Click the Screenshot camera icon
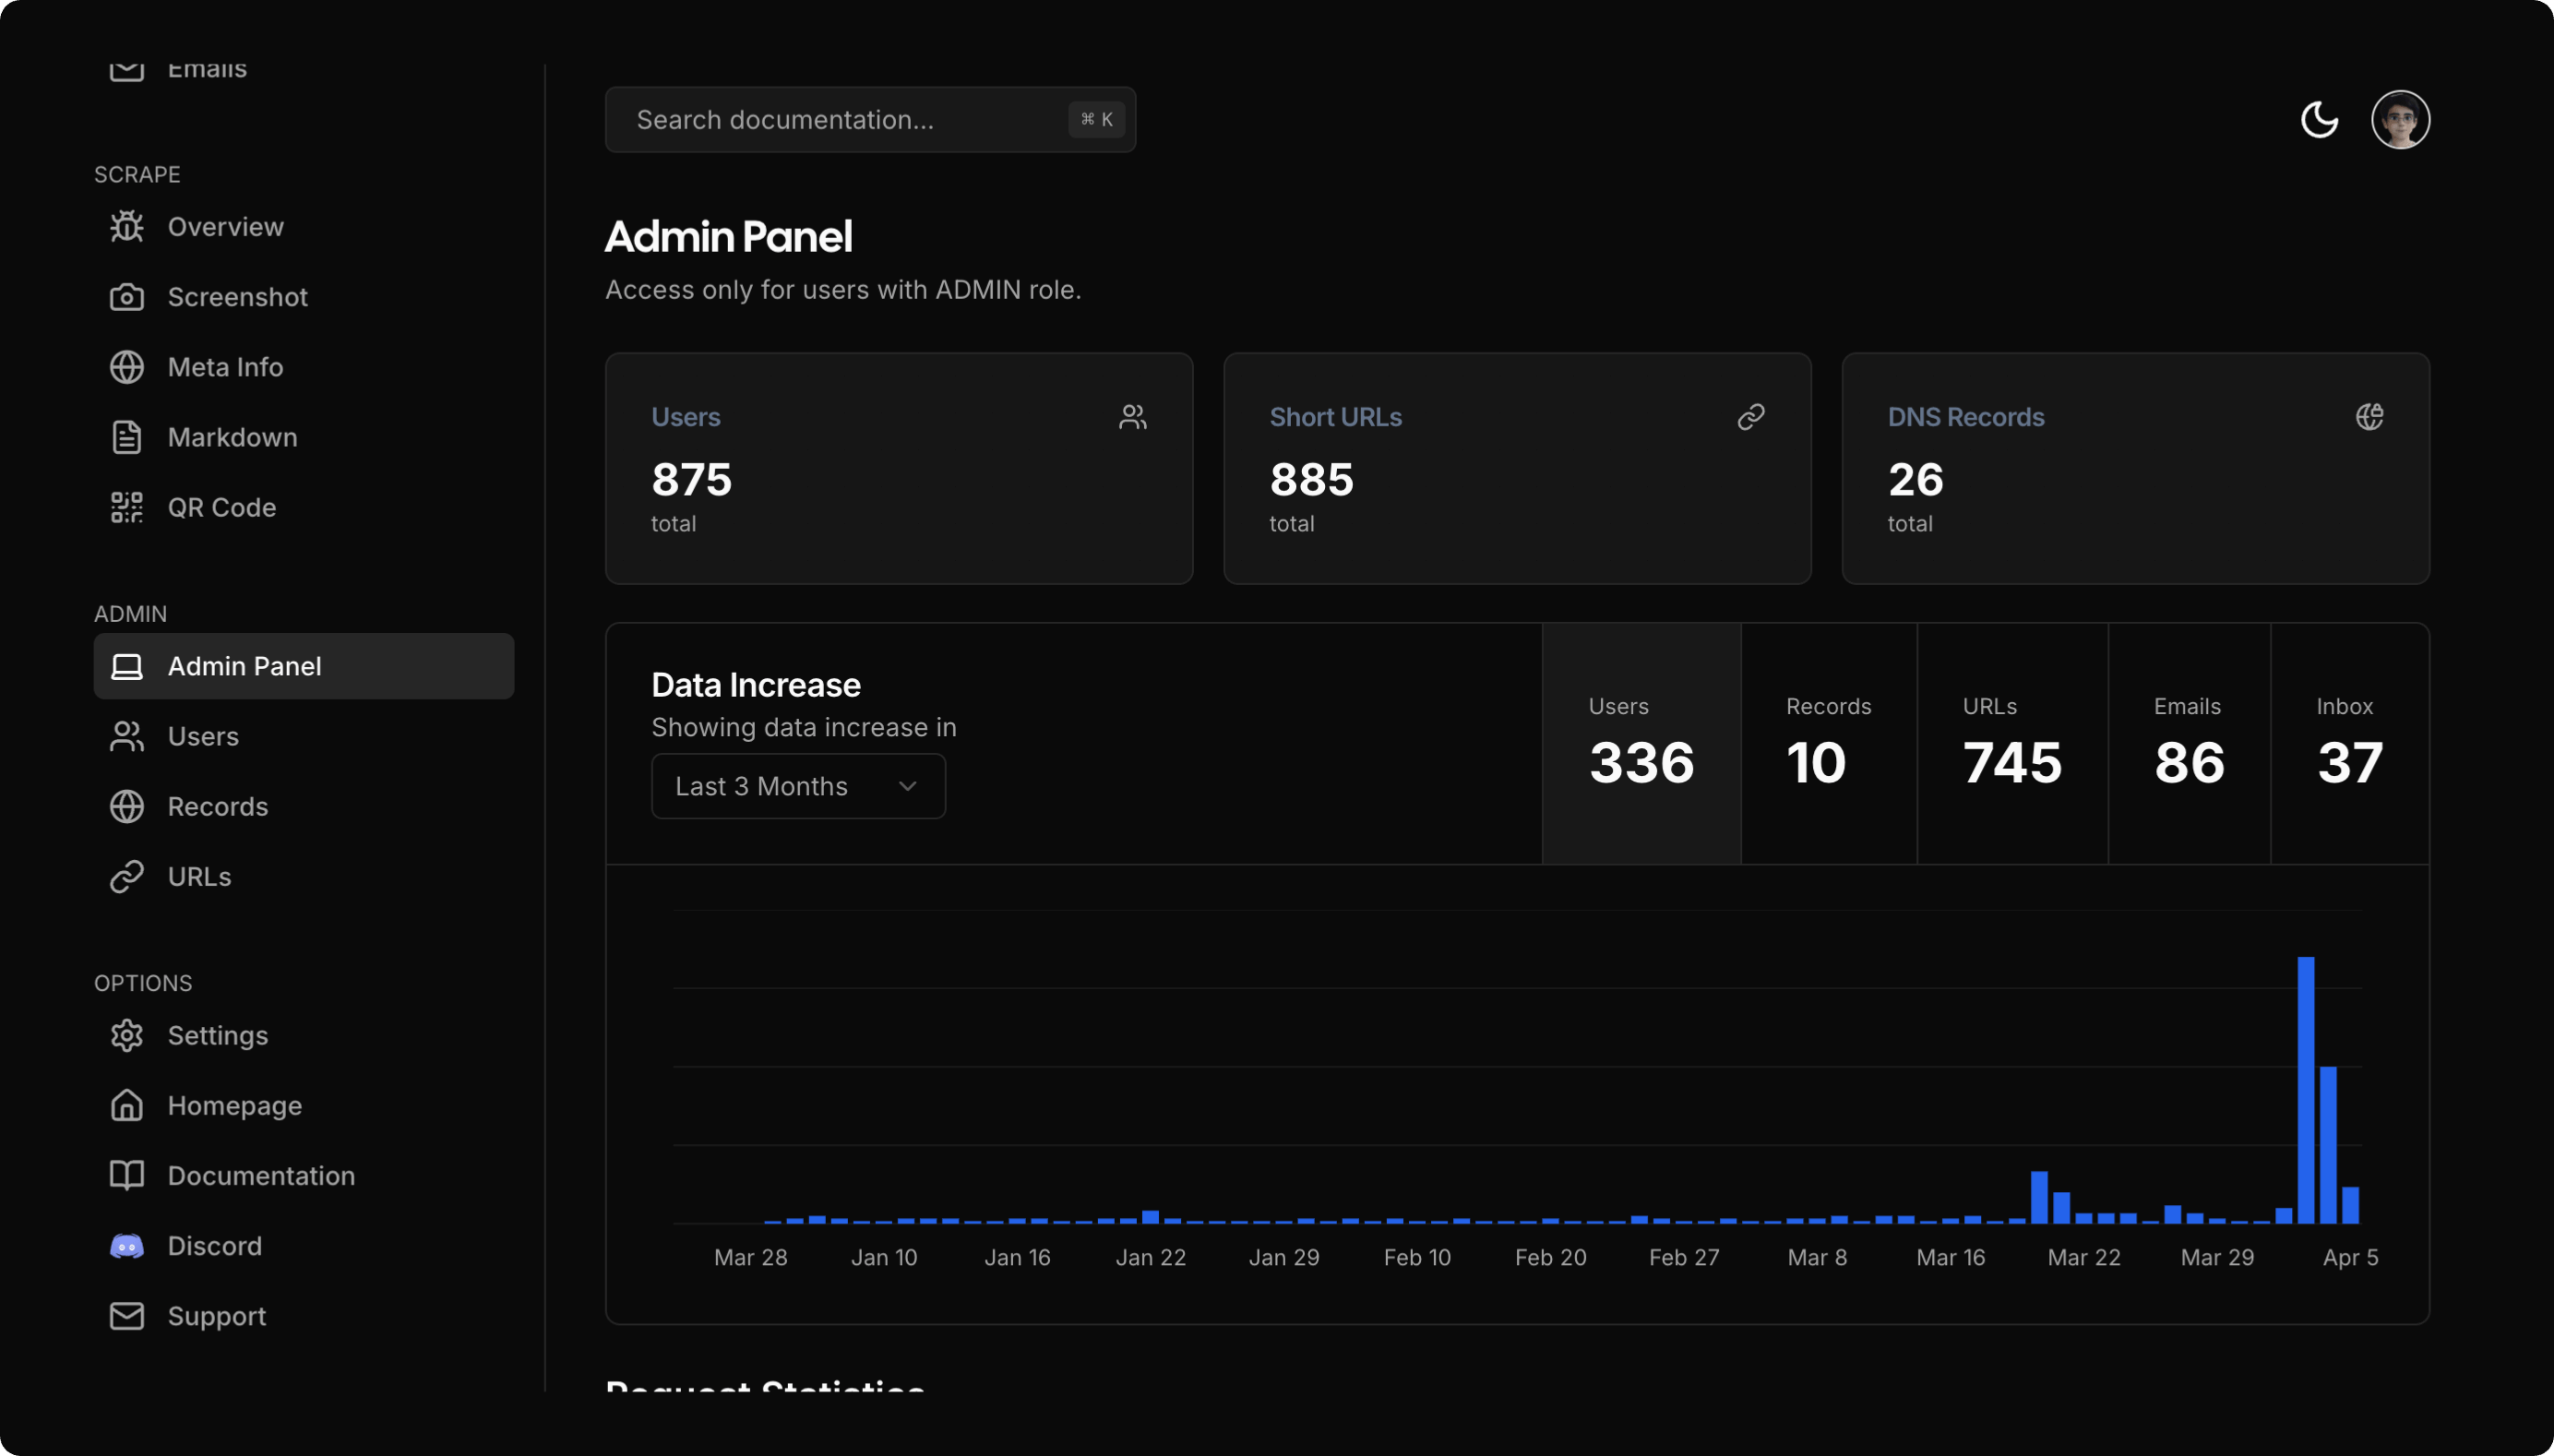The width and height of the screenshot is (2554, 1456). [x=127, y=297]
